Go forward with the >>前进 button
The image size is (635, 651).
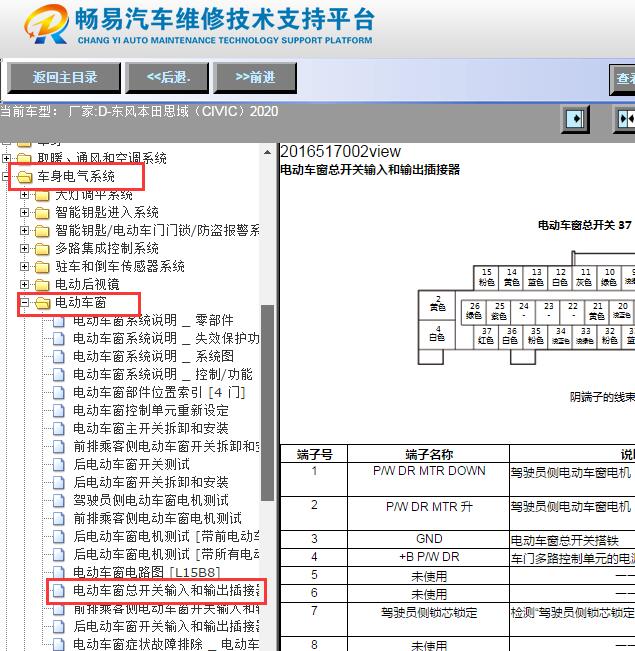(255, 78)
